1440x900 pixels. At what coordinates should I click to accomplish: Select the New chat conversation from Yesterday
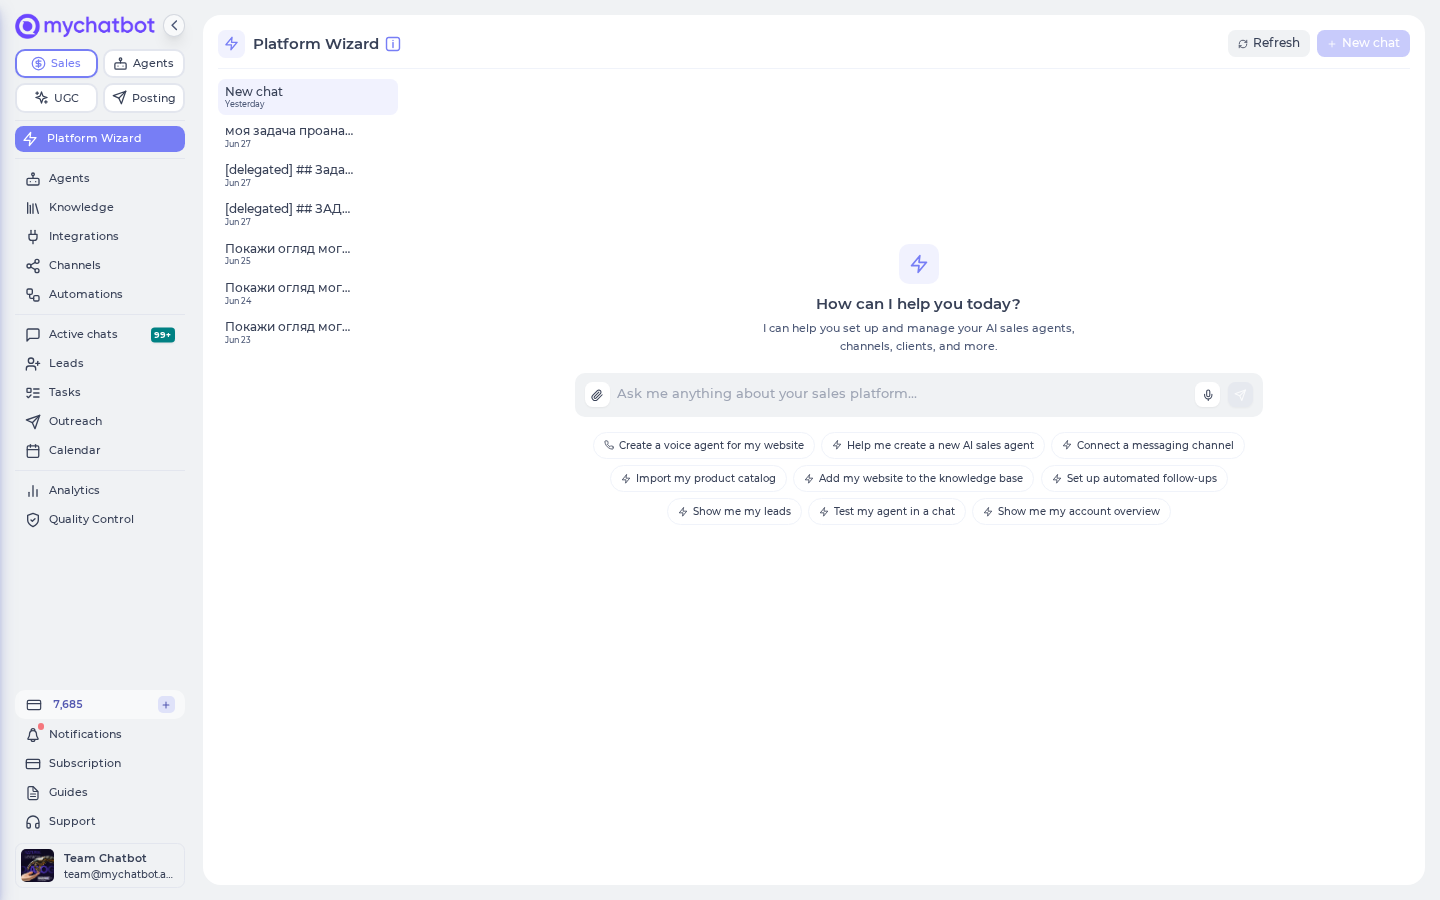308,97
